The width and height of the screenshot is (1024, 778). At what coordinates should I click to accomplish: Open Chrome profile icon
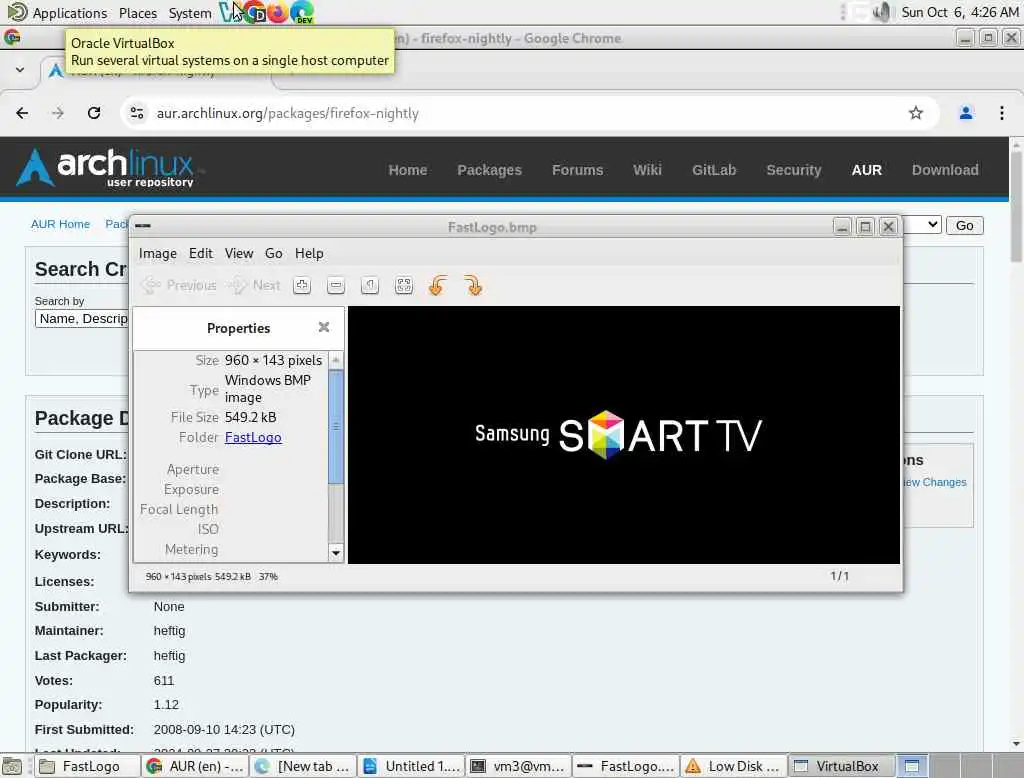[966, 113]
